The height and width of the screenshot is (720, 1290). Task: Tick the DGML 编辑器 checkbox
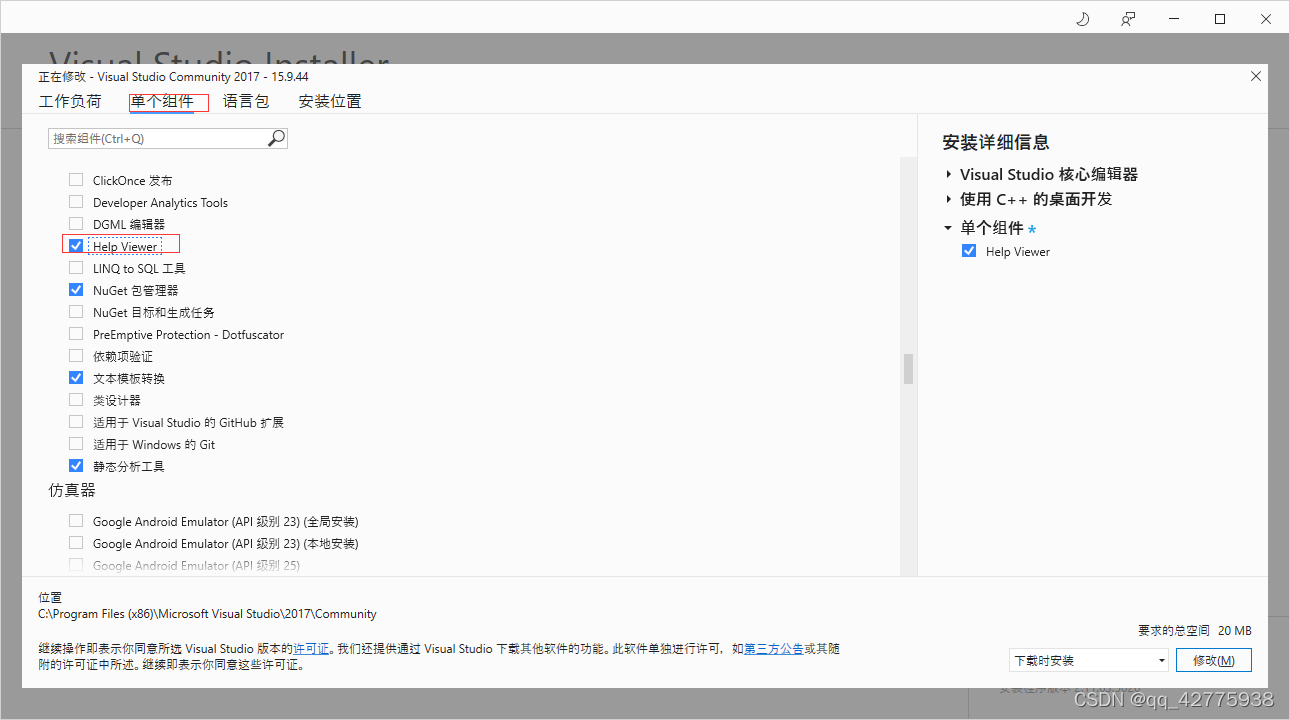pyautogui.click(x=76, y=224)
